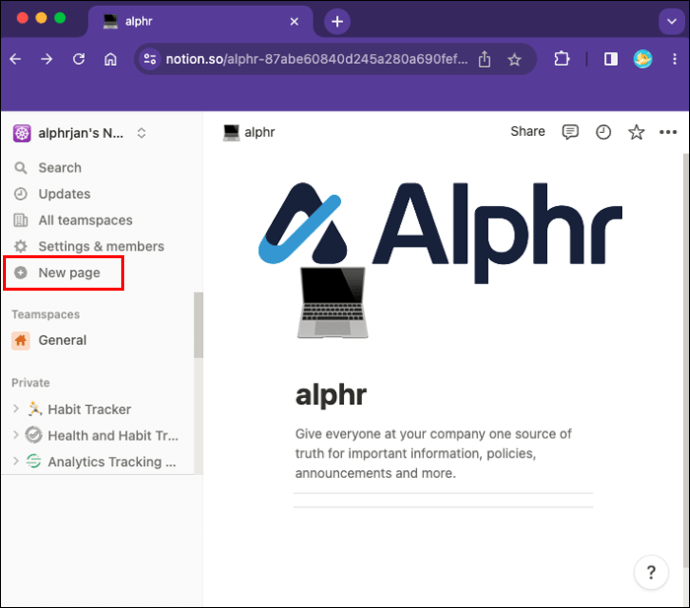Go forward with the browser forward arrow
690x608 pixels.
(x=47, y=59)
